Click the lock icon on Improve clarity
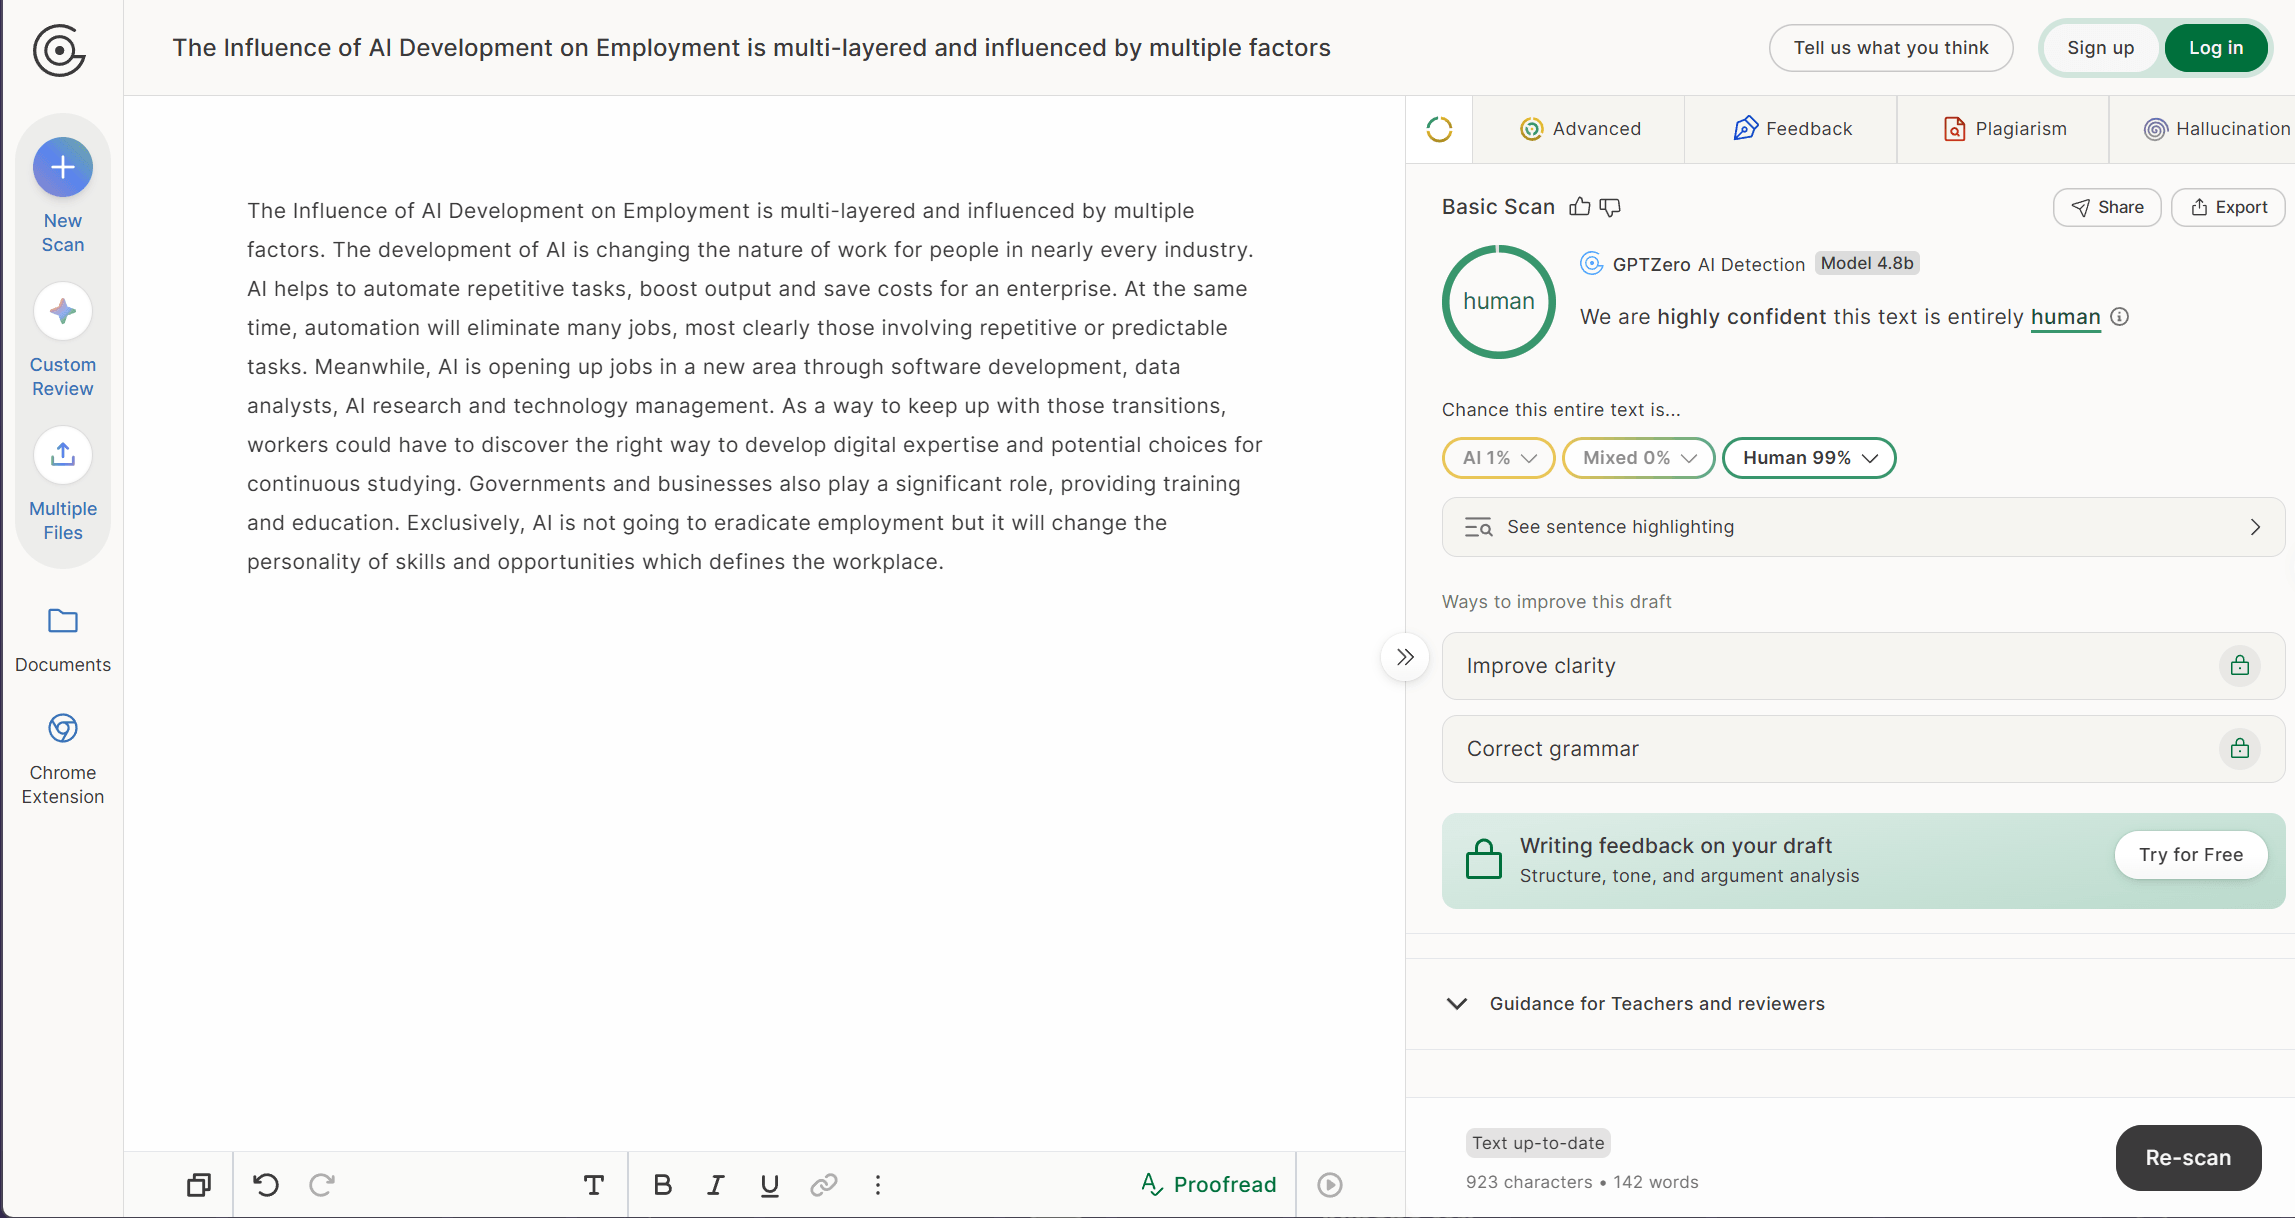2295x1218 pixels. point(2240,665)
